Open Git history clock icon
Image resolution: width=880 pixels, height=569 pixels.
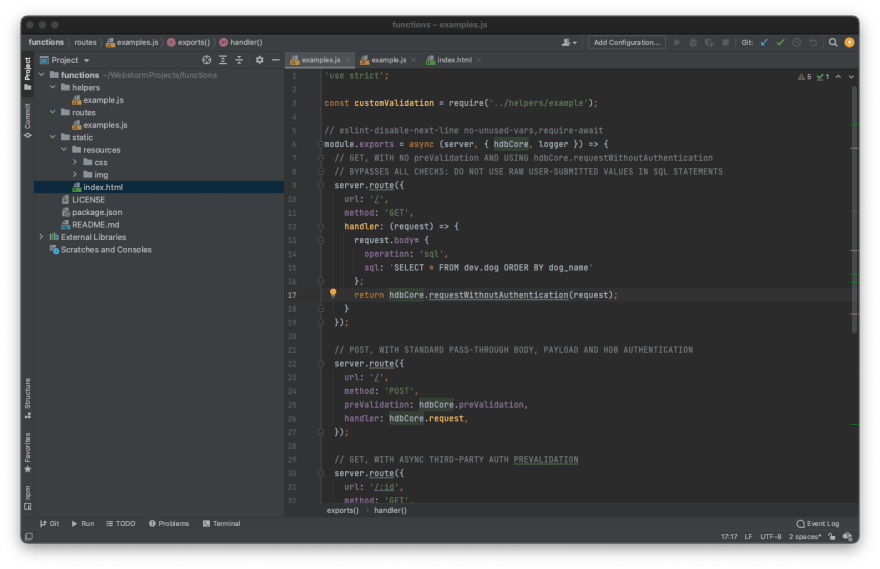pos(796,43)
